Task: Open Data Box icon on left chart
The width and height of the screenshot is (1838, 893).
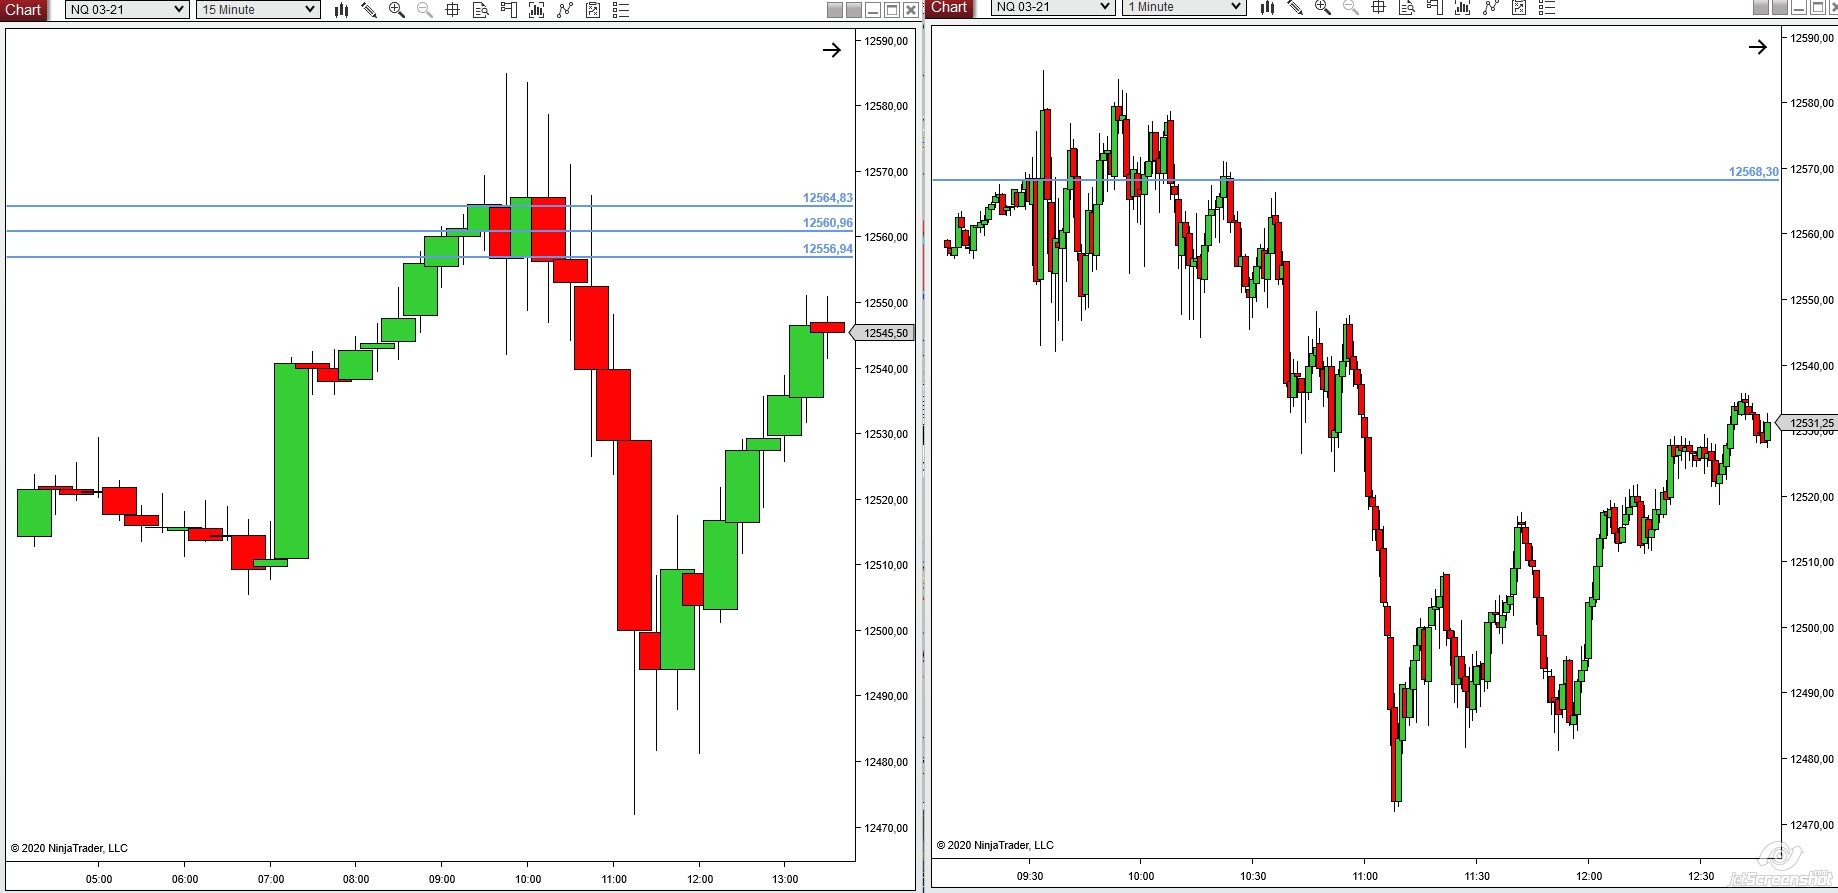Action: [481, 10]
